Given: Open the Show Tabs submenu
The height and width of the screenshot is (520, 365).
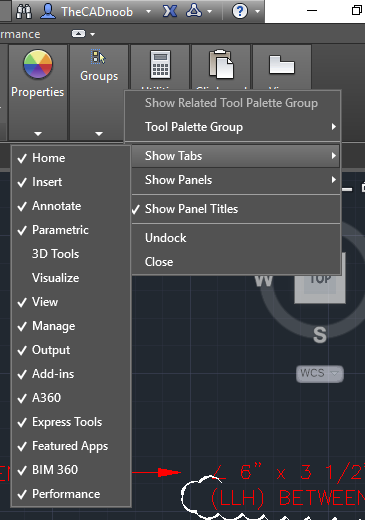Looking at the screenshot, I should pyautogui.click(x=235, y=156).
